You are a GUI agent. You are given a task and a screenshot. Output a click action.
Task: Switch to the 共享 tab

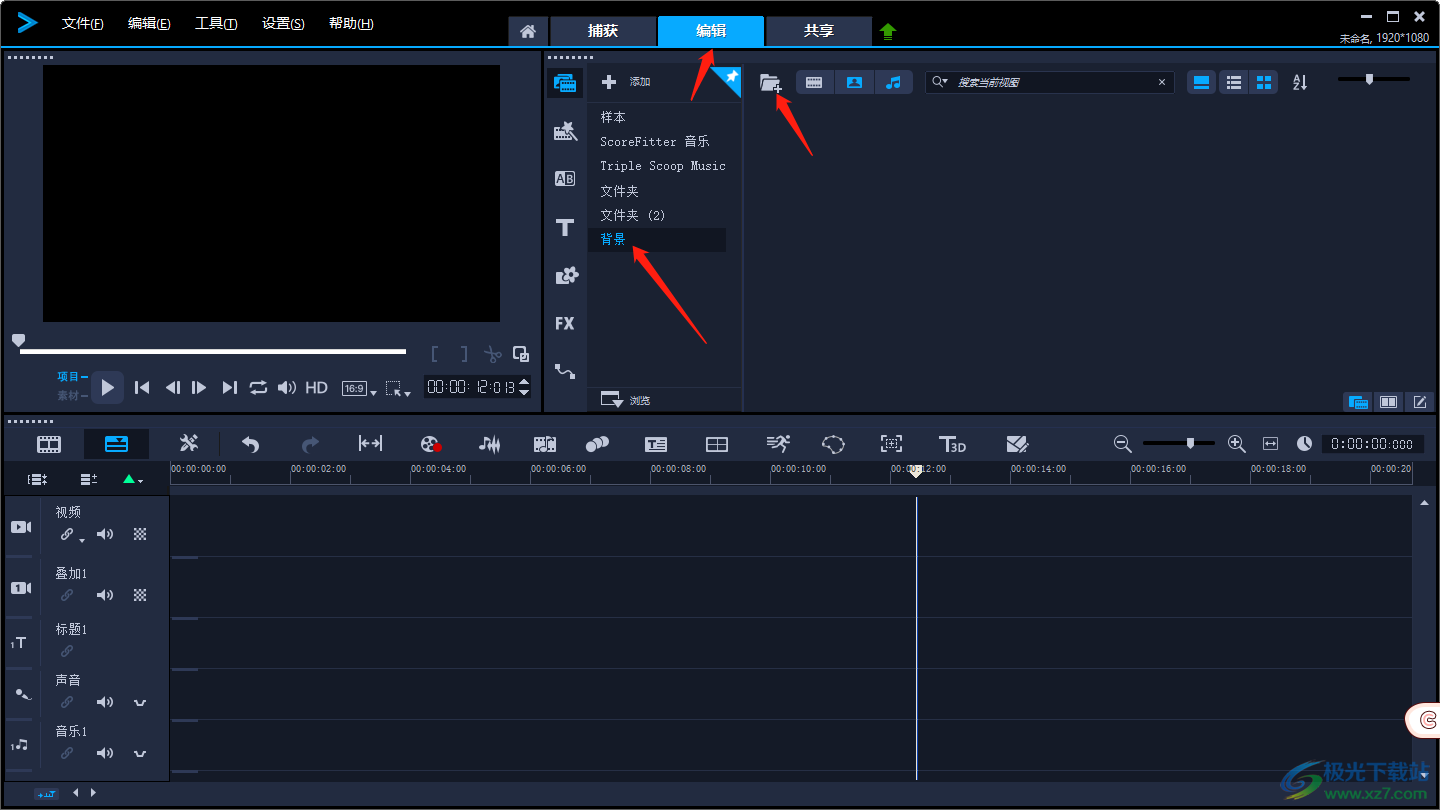[819, 31]
